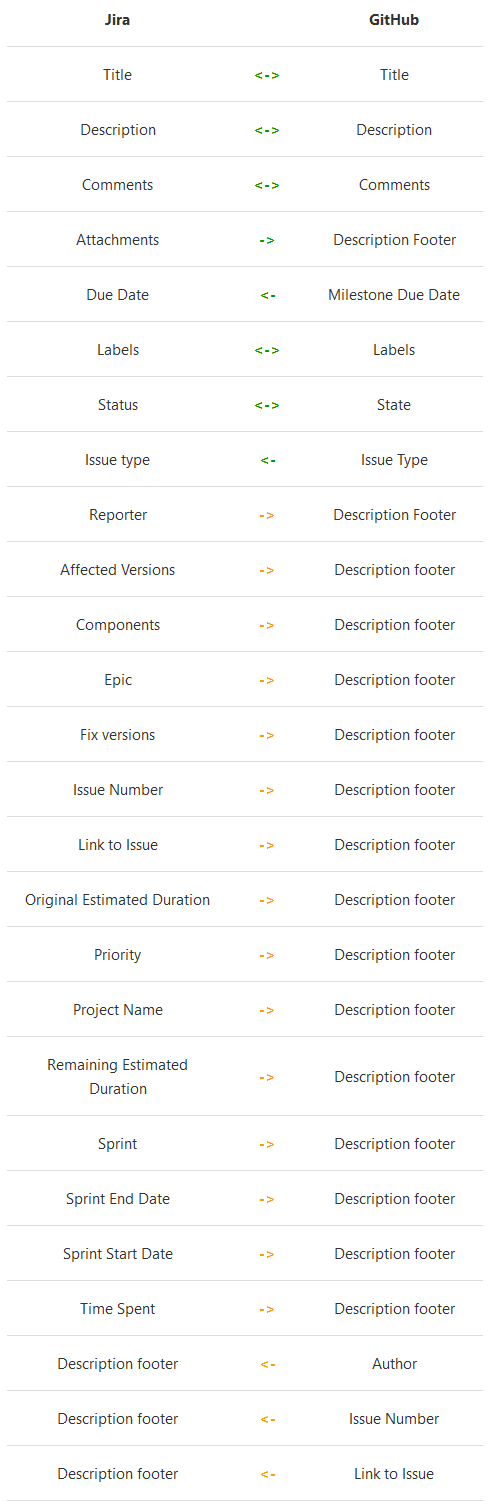
Task: Select the Original Estimated Duration cell
Action: pos(118,900)
